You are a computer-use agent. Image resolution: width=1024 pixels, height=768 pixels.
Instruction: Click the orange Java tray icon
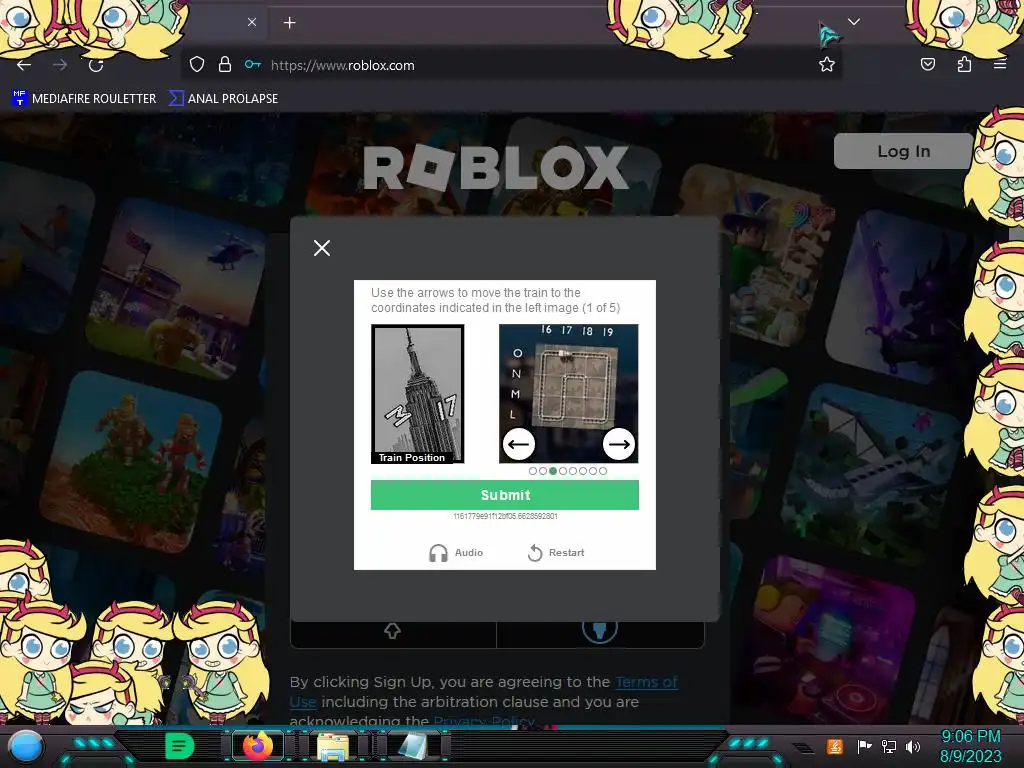pos(835,746)
